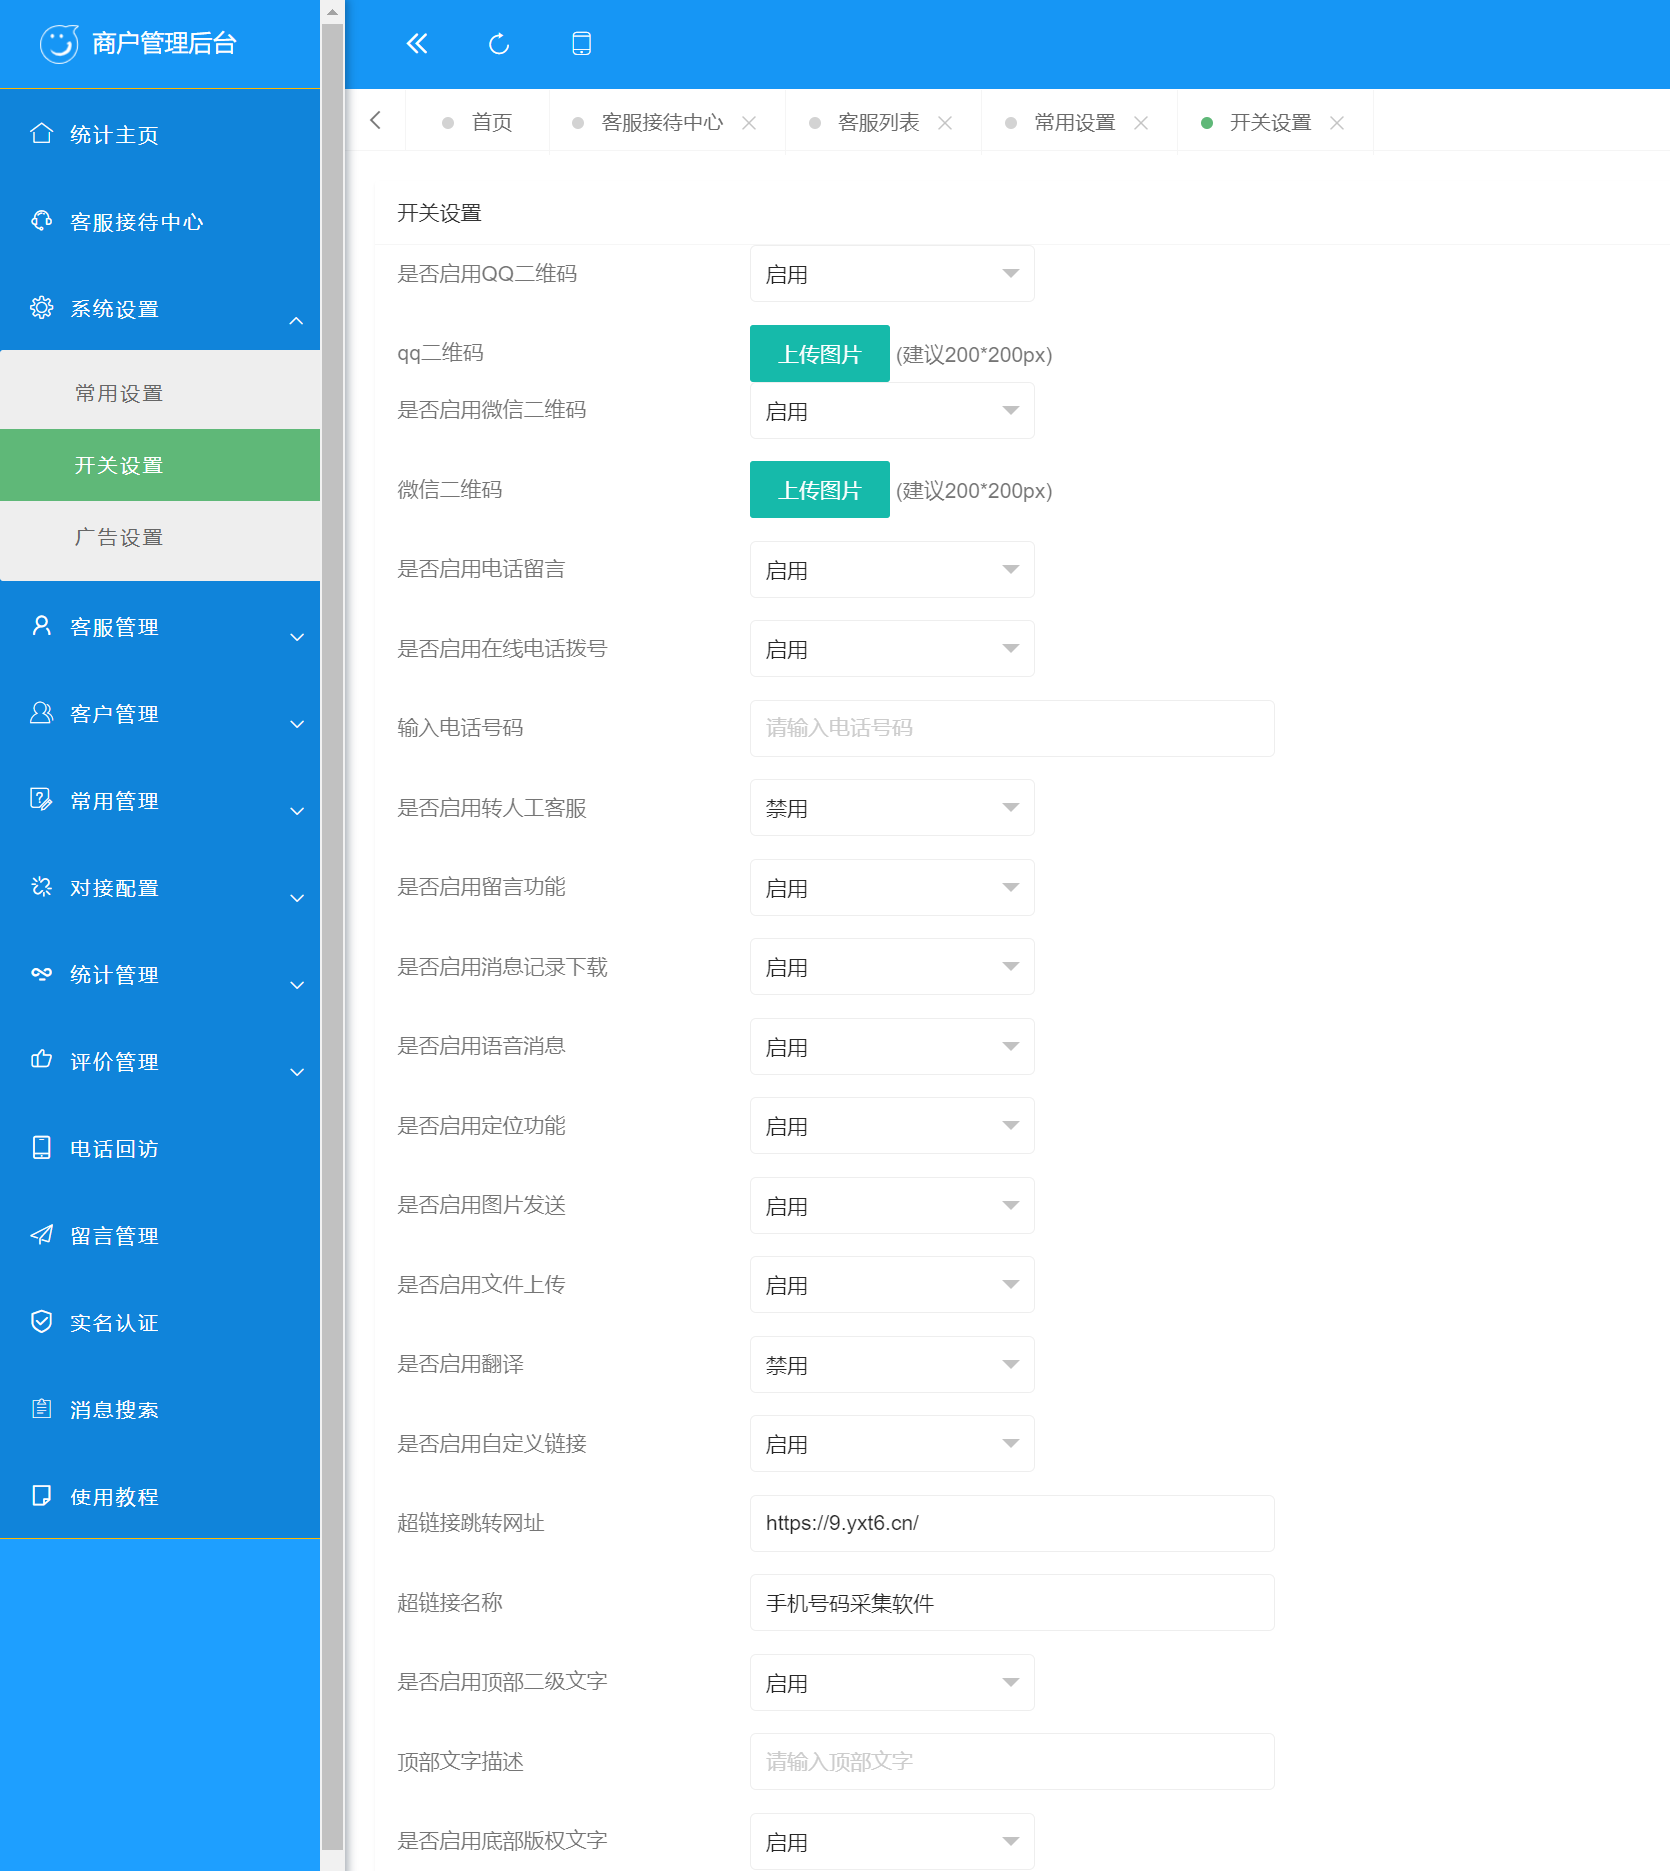The width and height of the screenshot is (1670, 1871).
Task: Click the user icon beside 客户管理
Action: 41,713
